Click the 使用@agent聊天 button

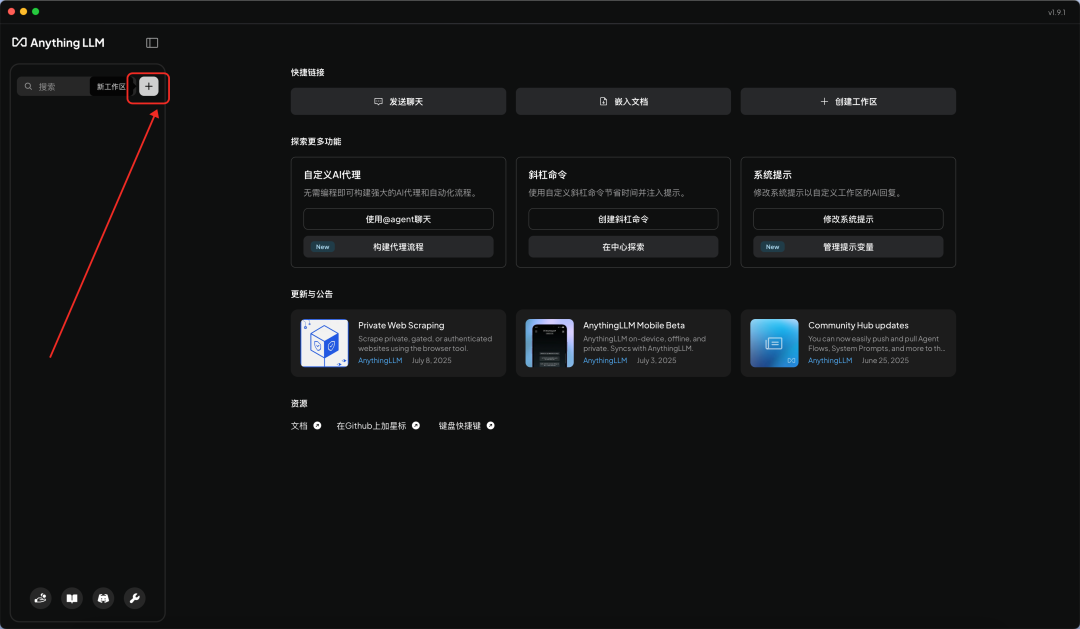(398, 219)
